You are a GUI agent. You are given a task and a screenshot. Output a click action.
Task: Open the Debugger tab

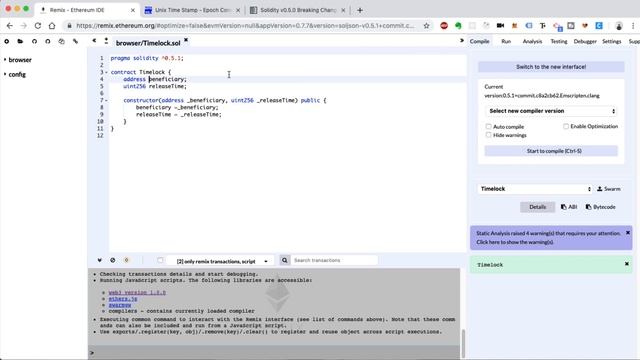(585, 41)
